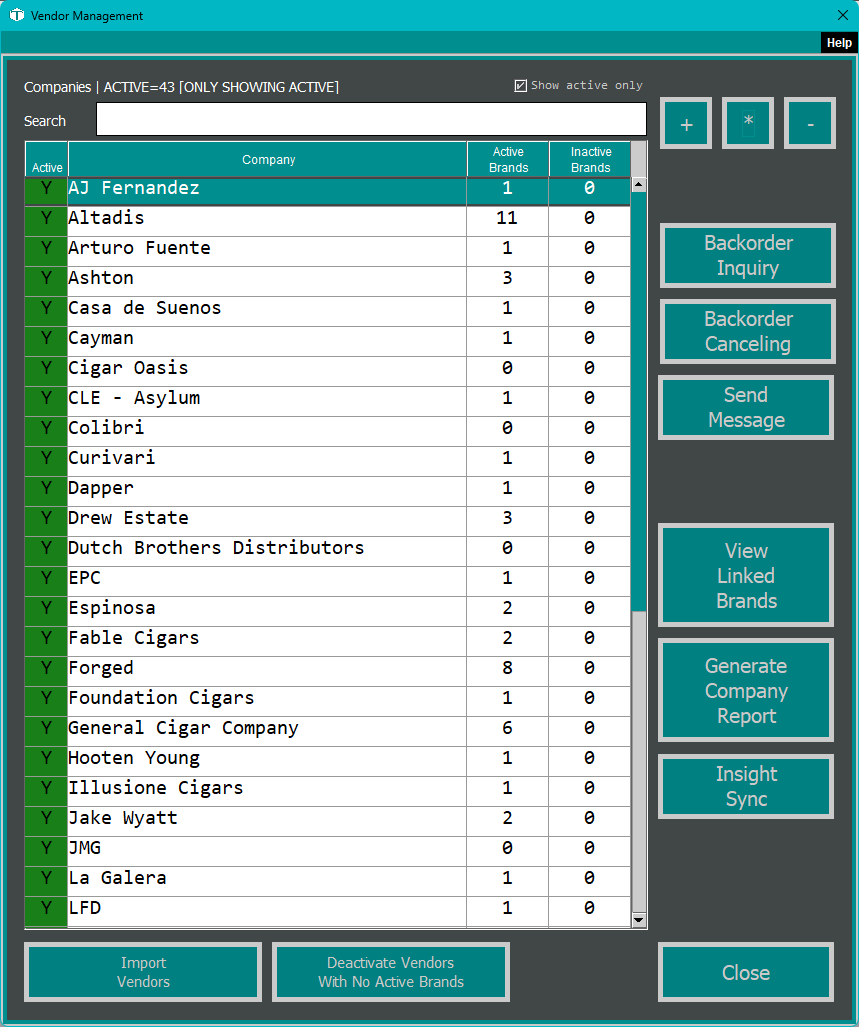Select Casa de Suenos

[x=327, y=311]
